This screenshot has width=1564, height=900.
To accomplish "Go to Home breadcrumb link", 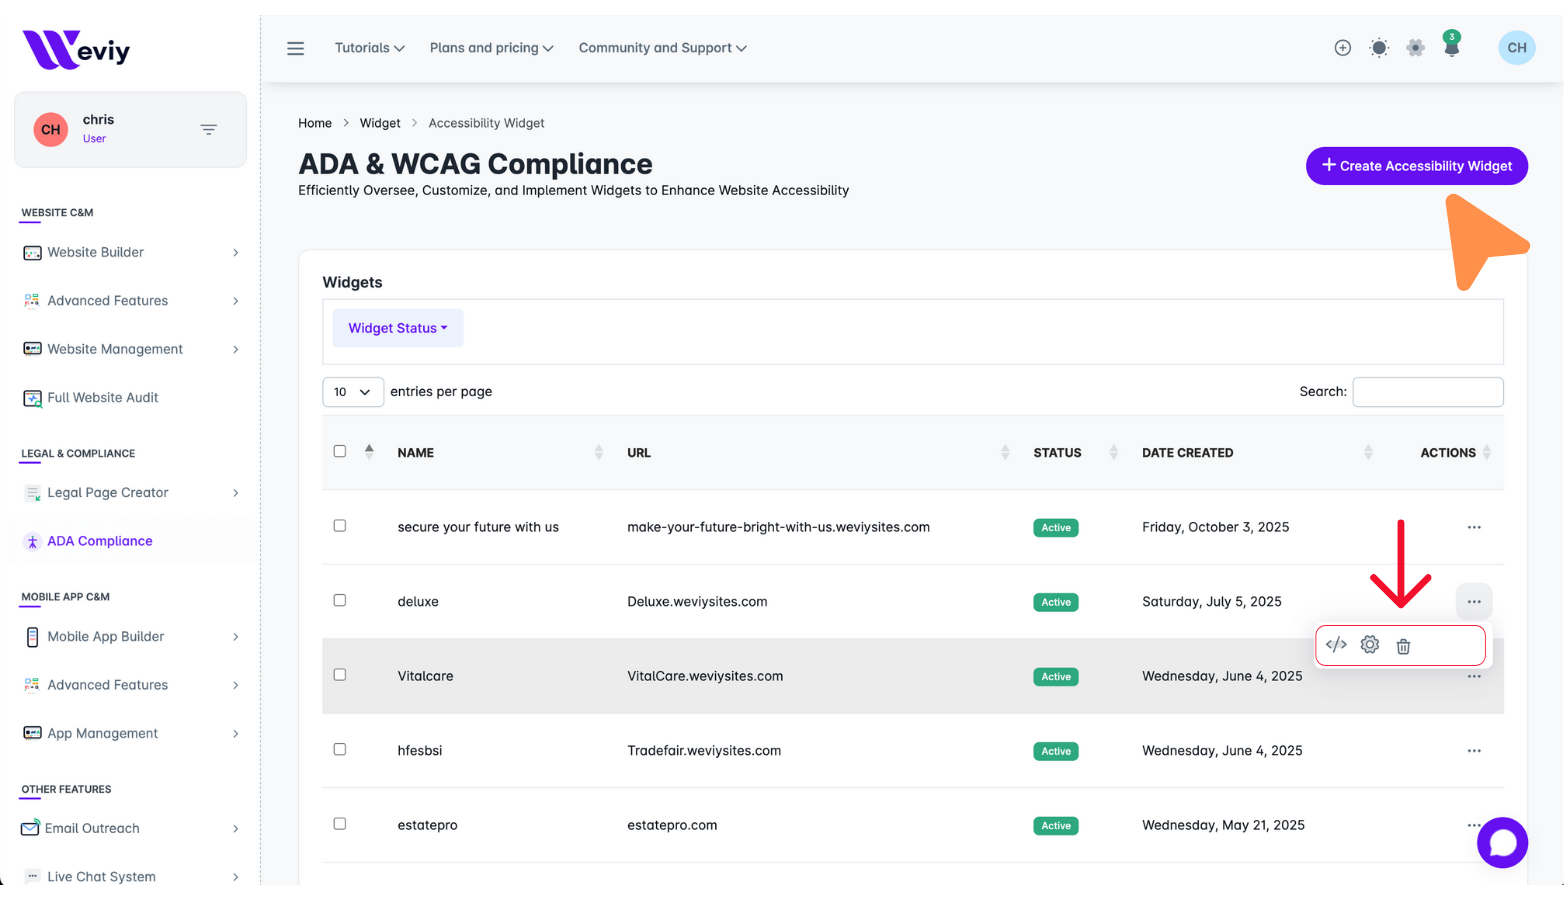I will [315, 123].
